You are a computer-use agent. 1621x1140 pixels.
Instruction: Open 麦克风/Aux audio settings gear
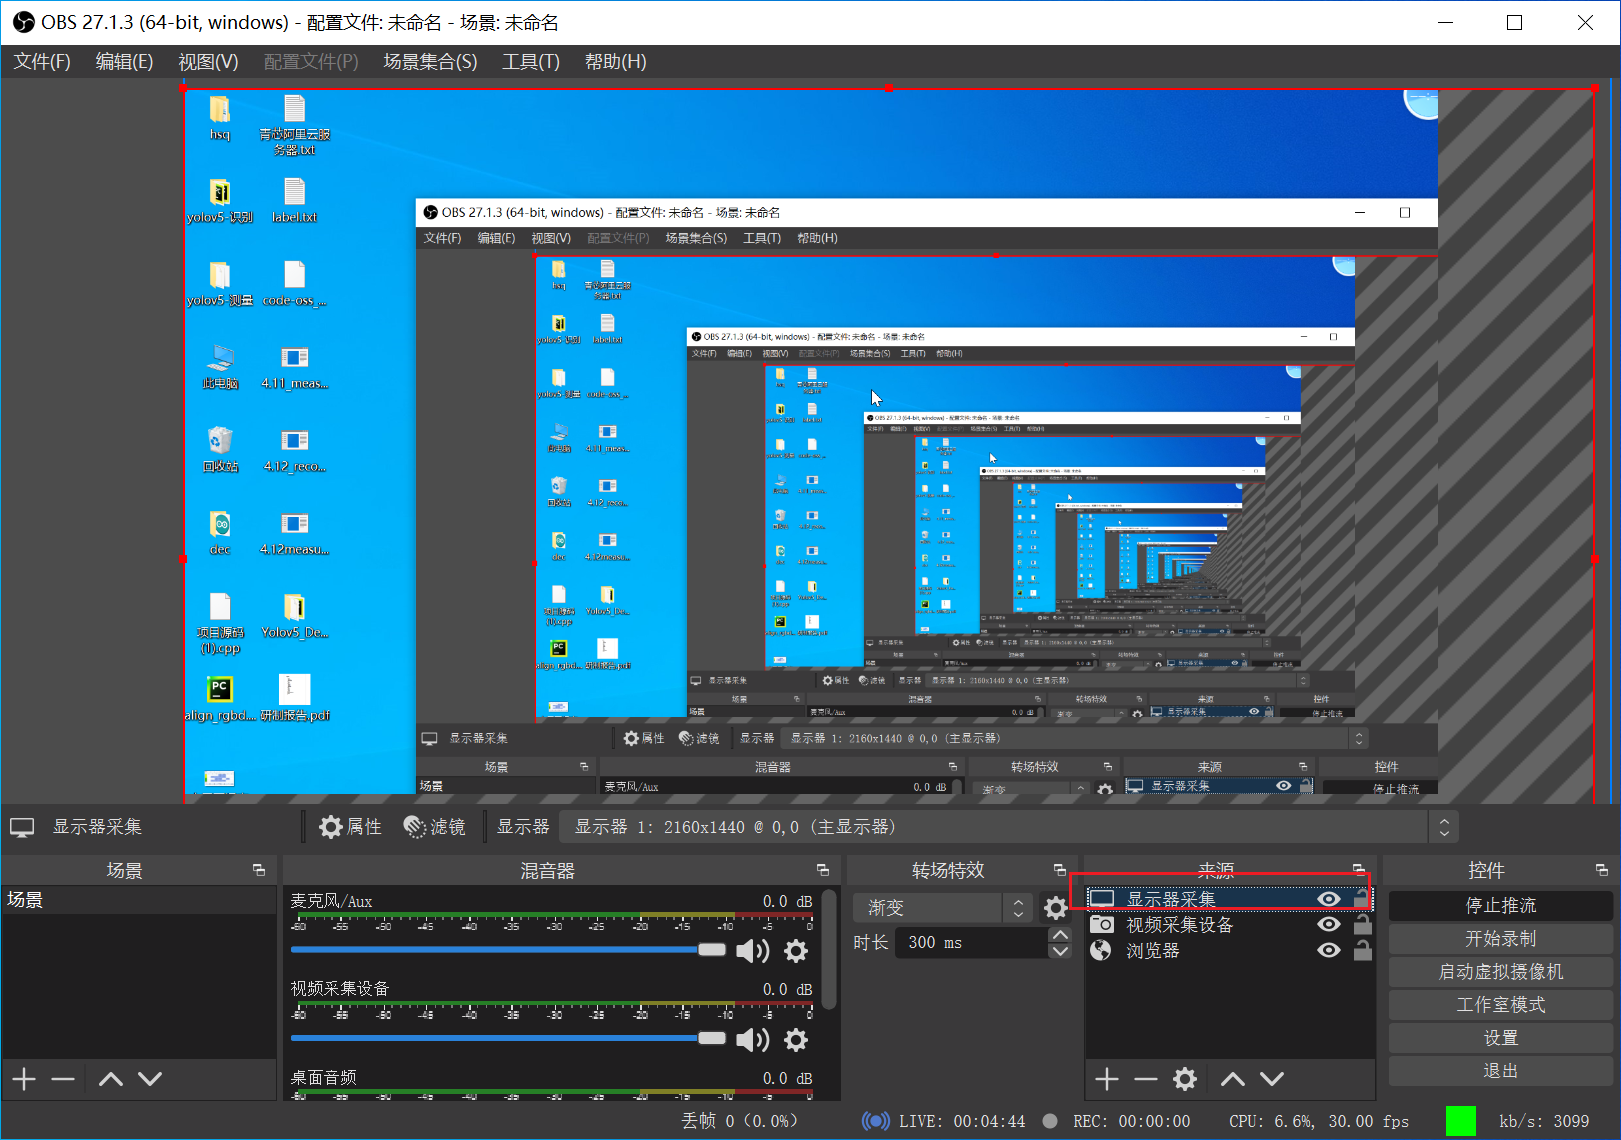[x=796, y=951]
